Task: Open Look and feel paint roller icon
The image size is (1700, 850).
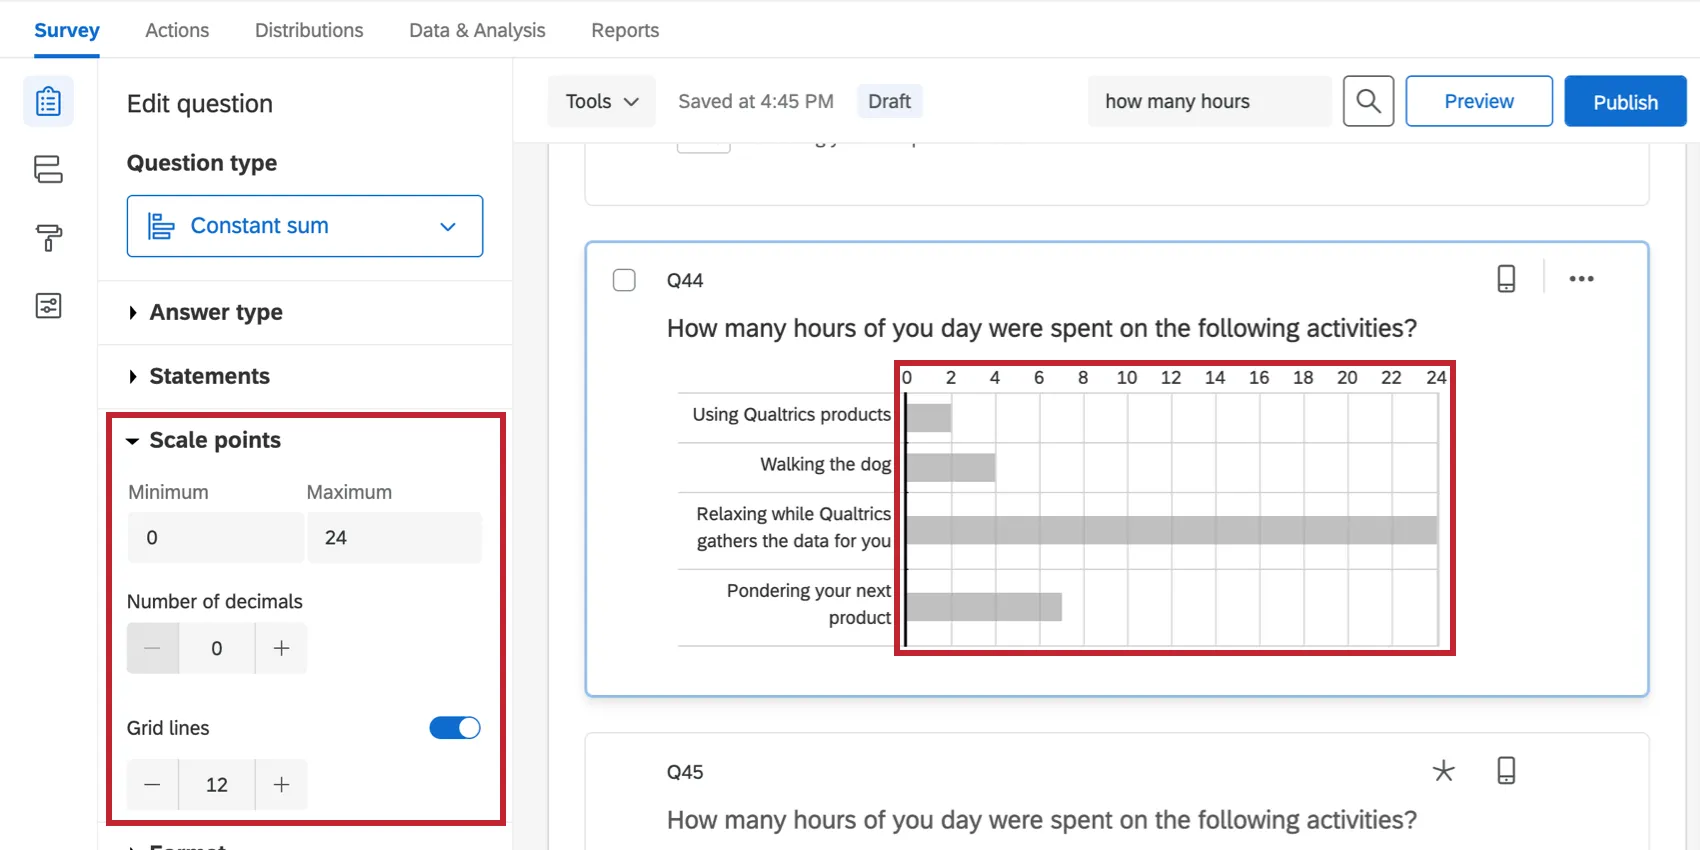Action: click(x=48, y=237)
